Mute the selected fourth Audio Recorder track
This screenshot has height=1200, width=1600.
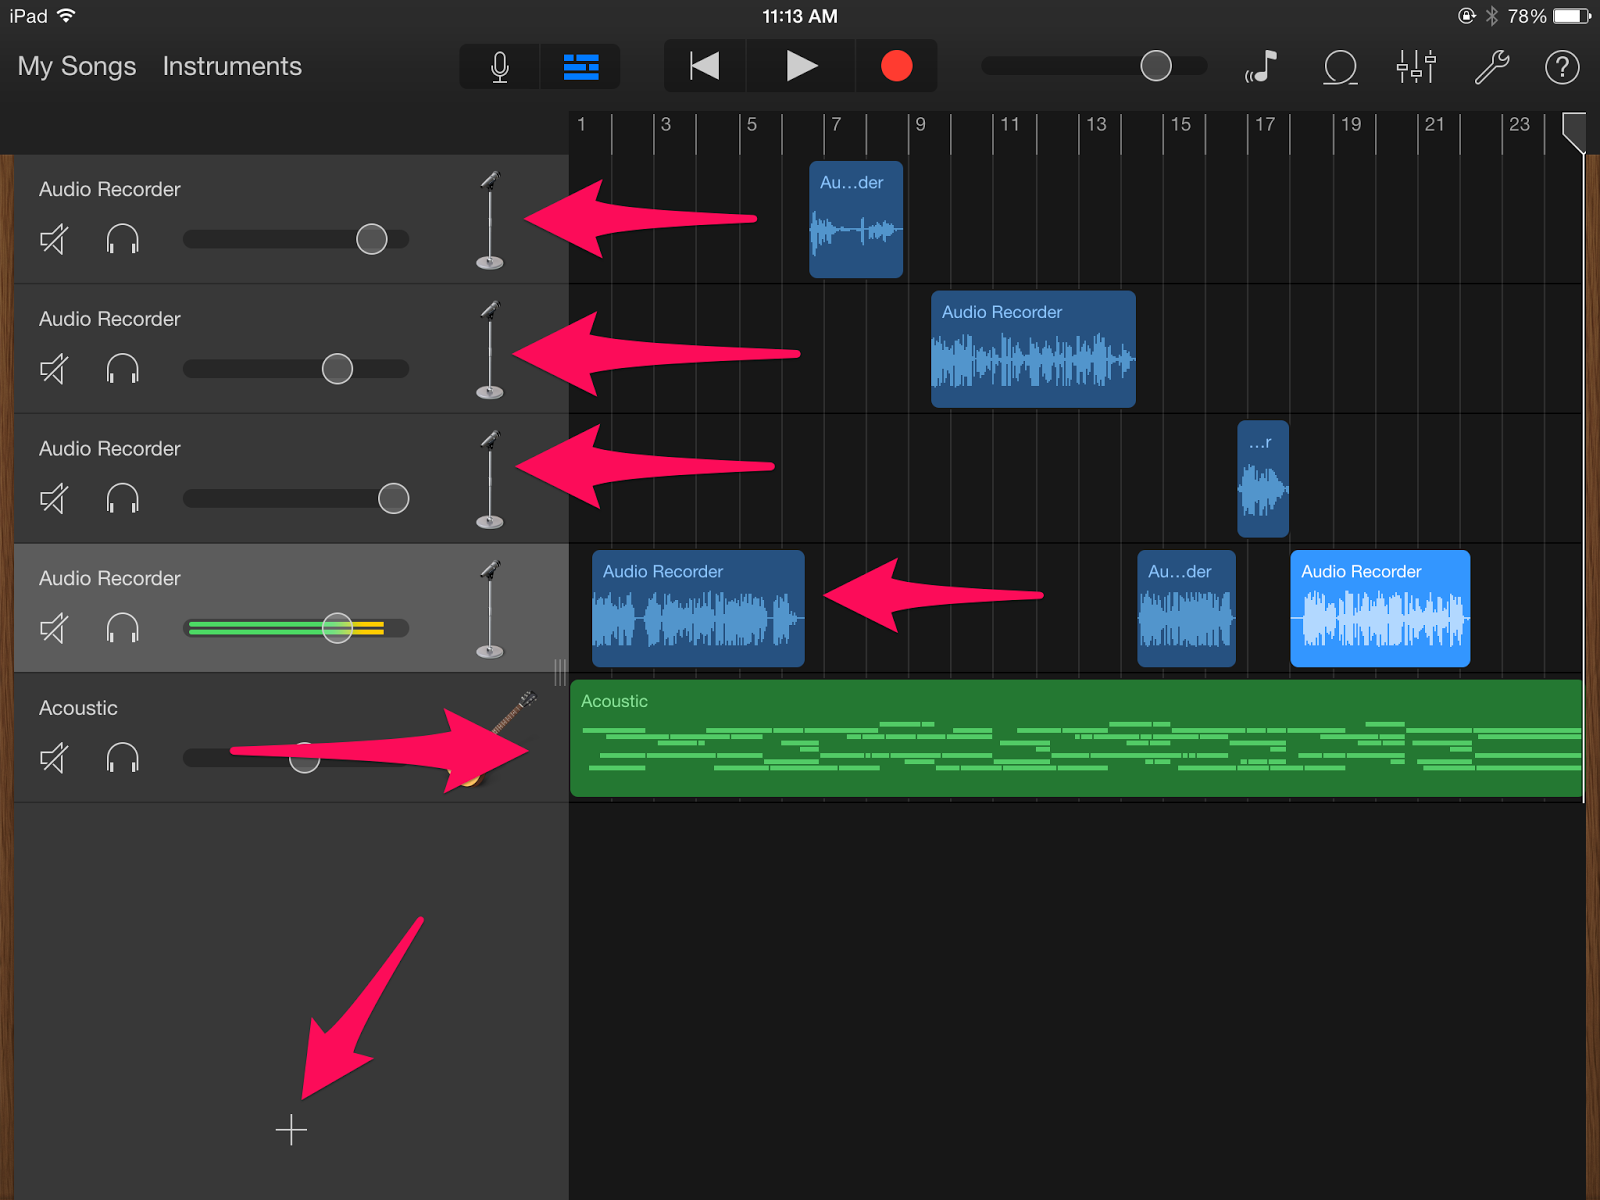tap(54, 628)
